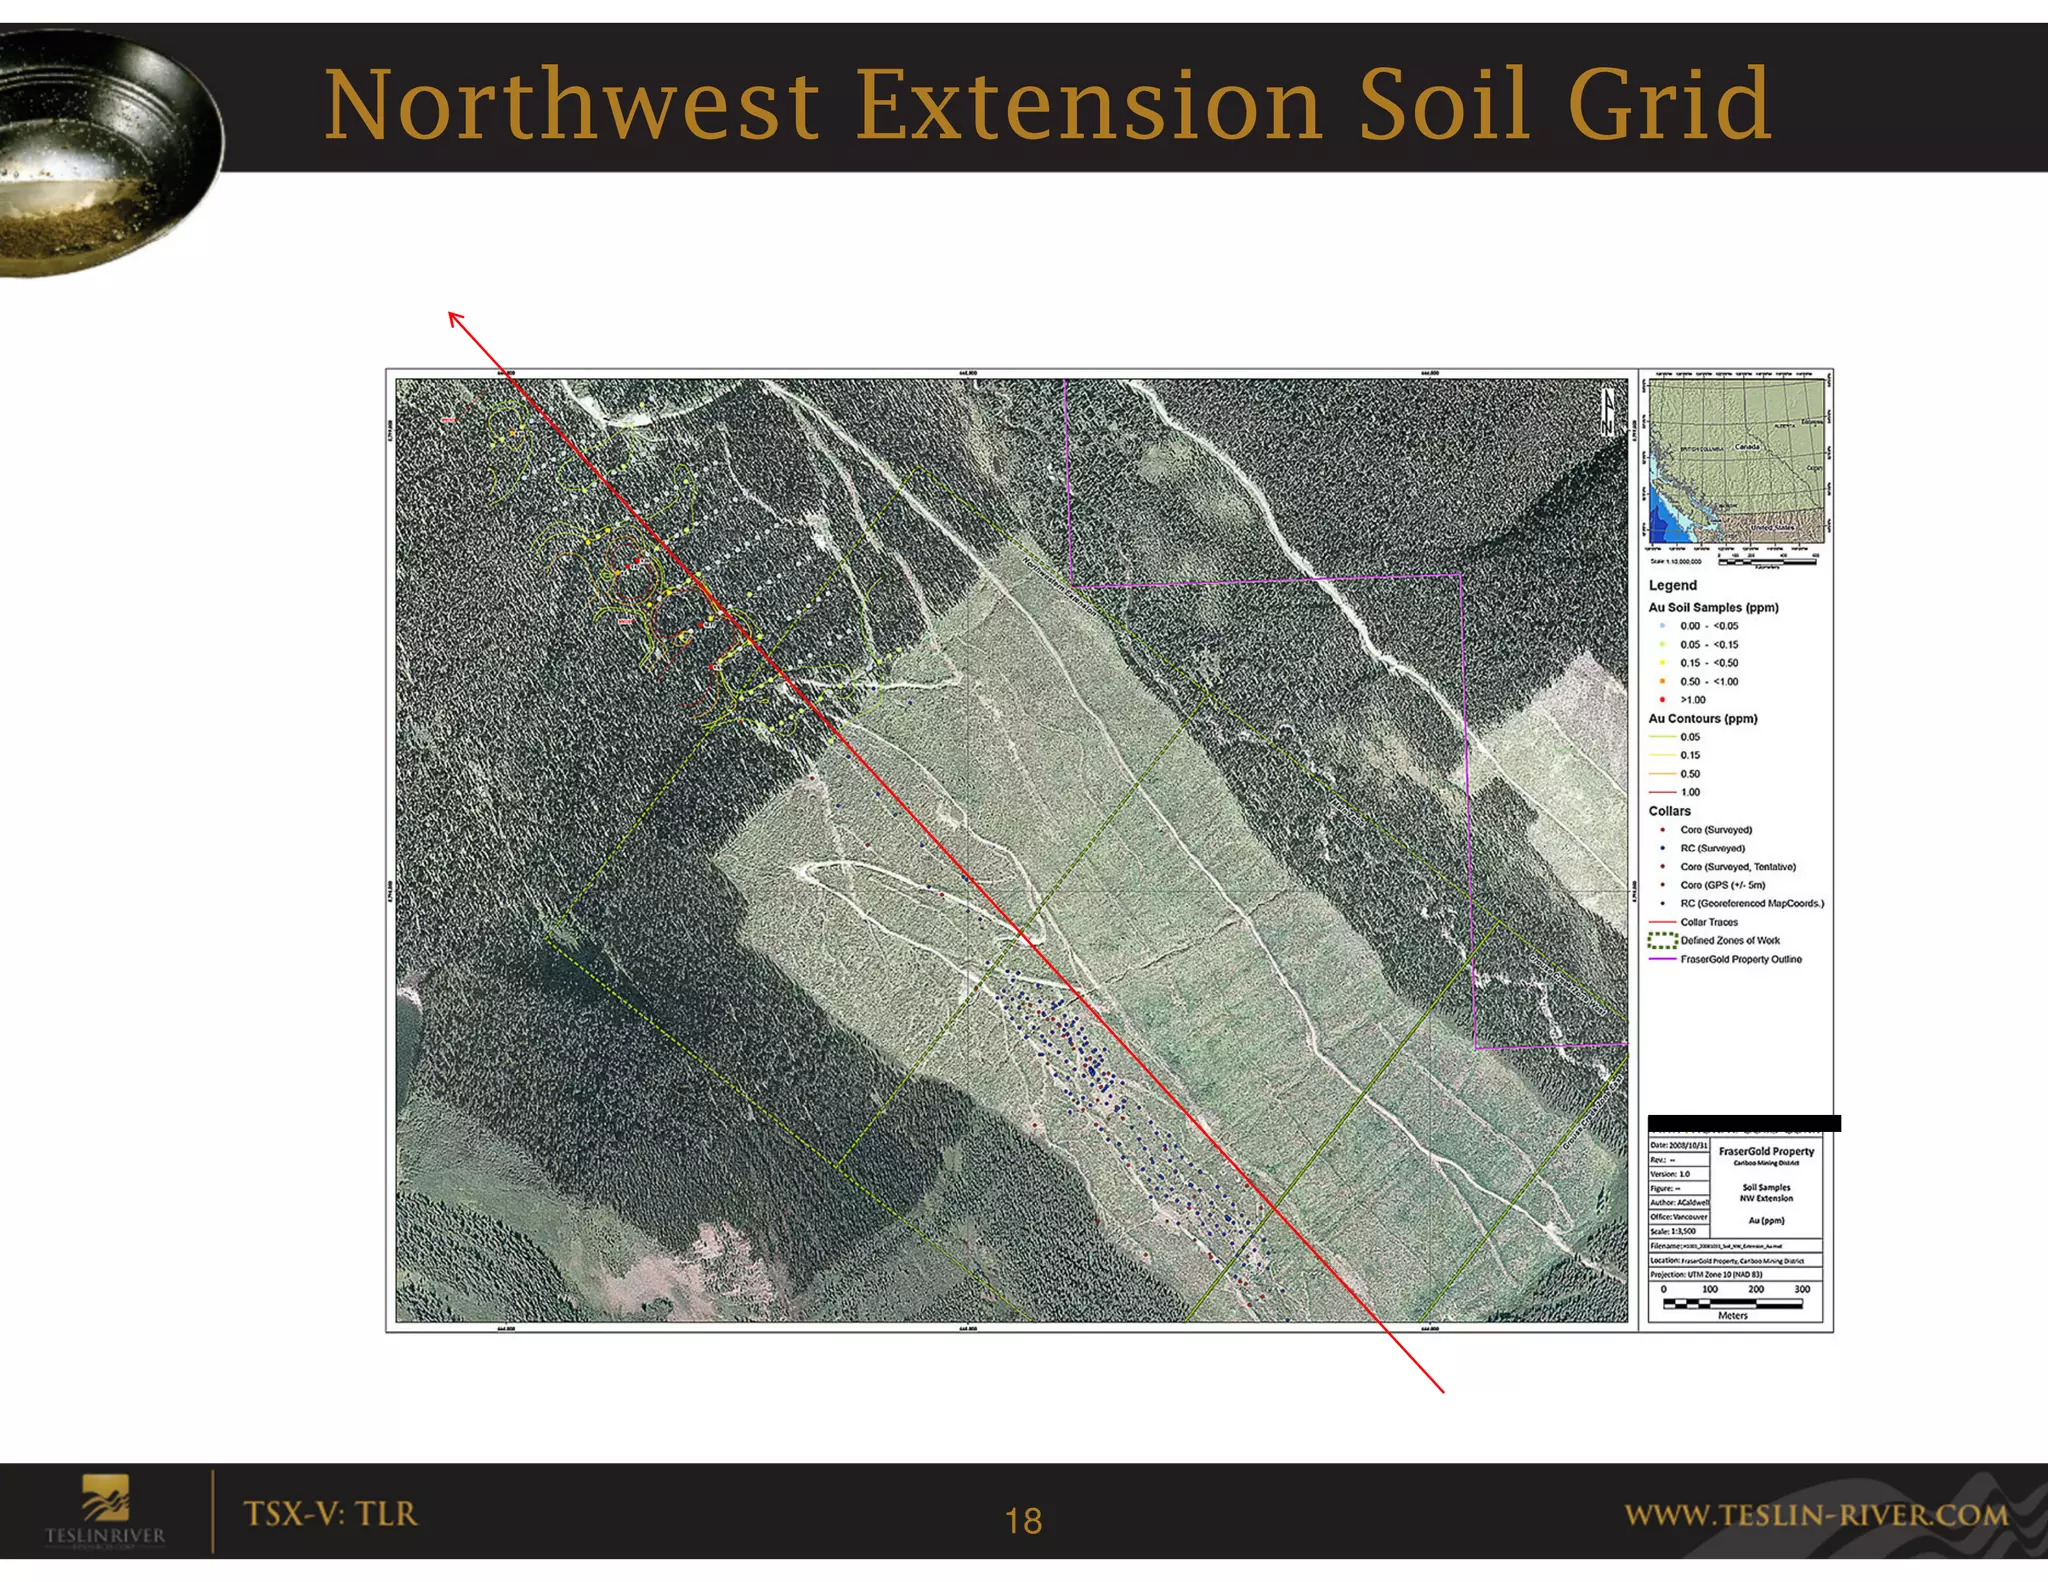This screenshot has height=1582, width=2048.
Task: Click the 0.05 contour legend entry
Action: [1675, 737]
